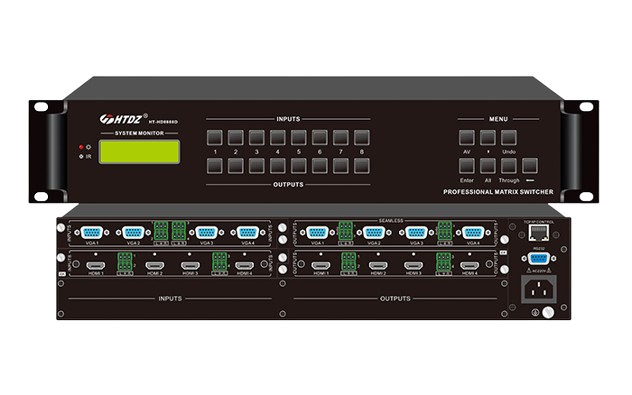Select the OUTPUTS VGA 1 port
The image size is (632, 395).
317,233
